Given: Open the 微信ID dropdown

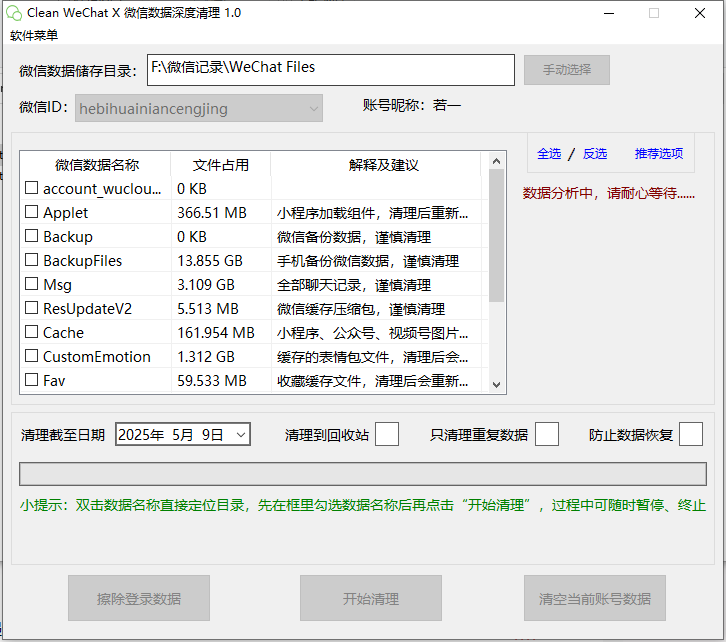Looking at the screenshot, I should click(199, 109).
